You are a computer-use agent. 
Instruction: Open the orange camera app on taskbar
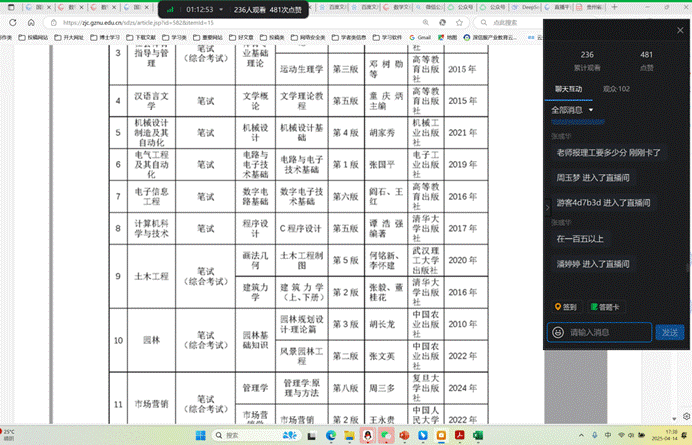[441, 436]
